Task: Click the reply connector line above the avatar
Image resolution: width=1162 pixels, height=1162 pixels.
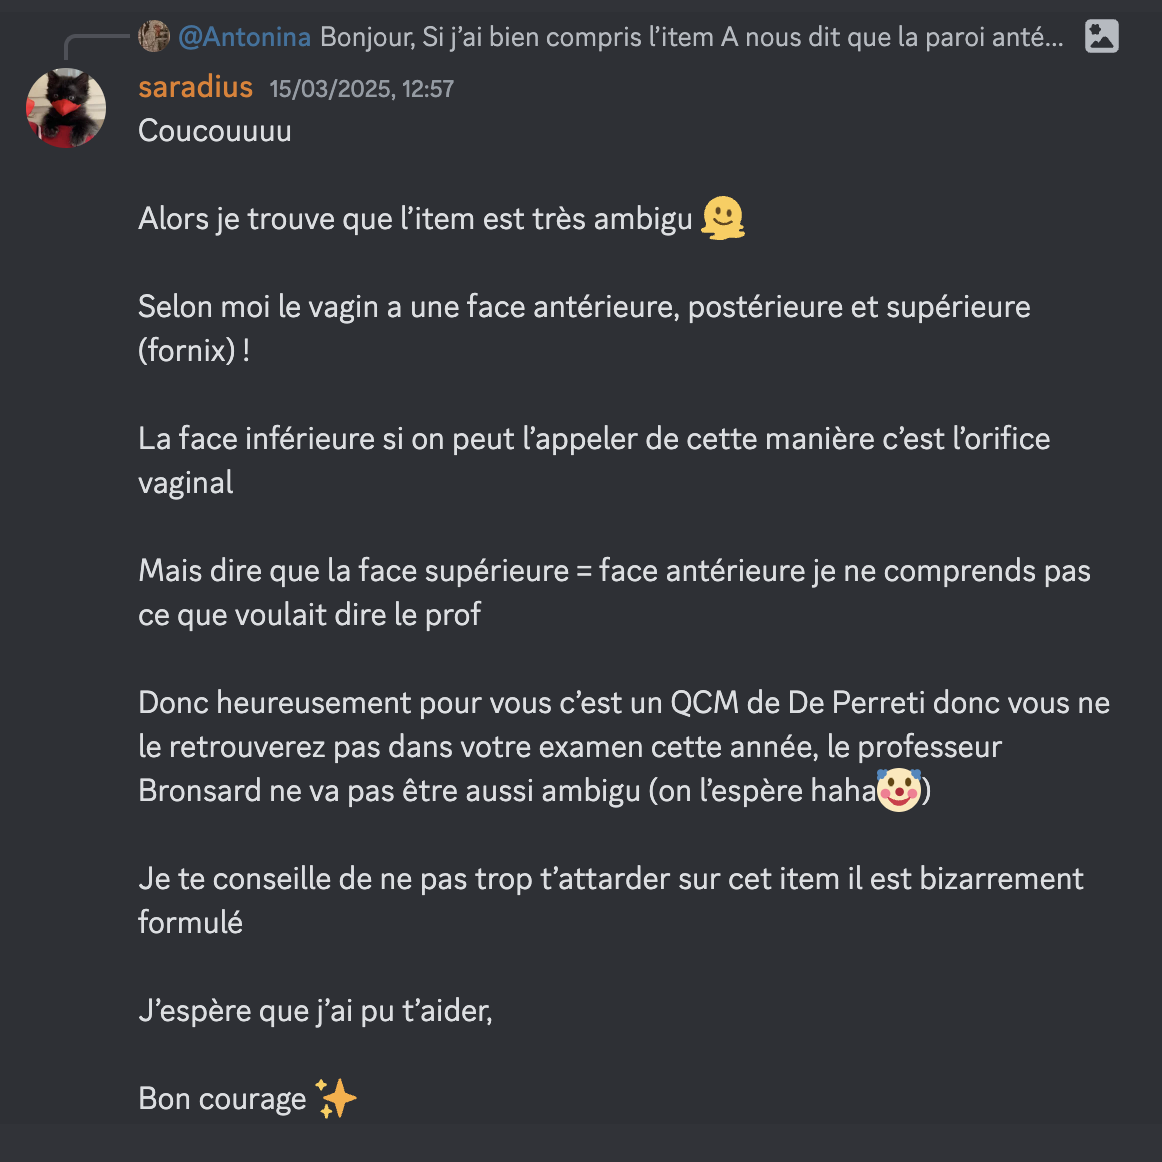Action: [x=96, y=45]
